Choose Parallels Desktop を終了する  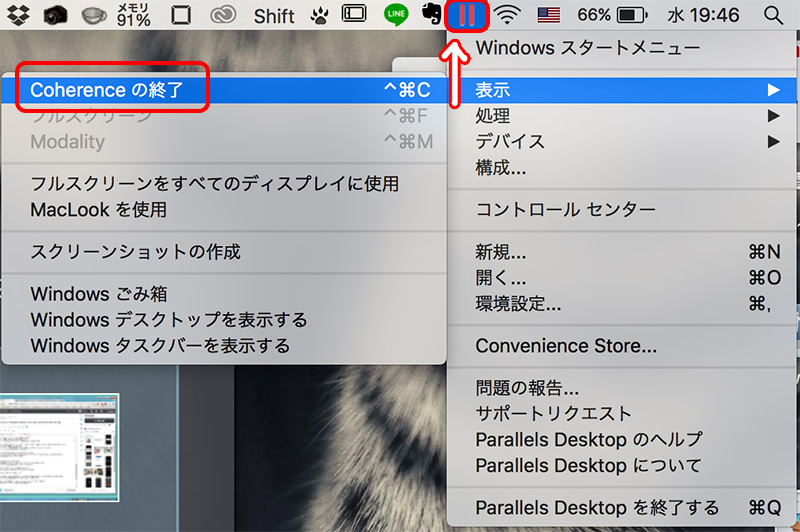click(x=622, y=508)
